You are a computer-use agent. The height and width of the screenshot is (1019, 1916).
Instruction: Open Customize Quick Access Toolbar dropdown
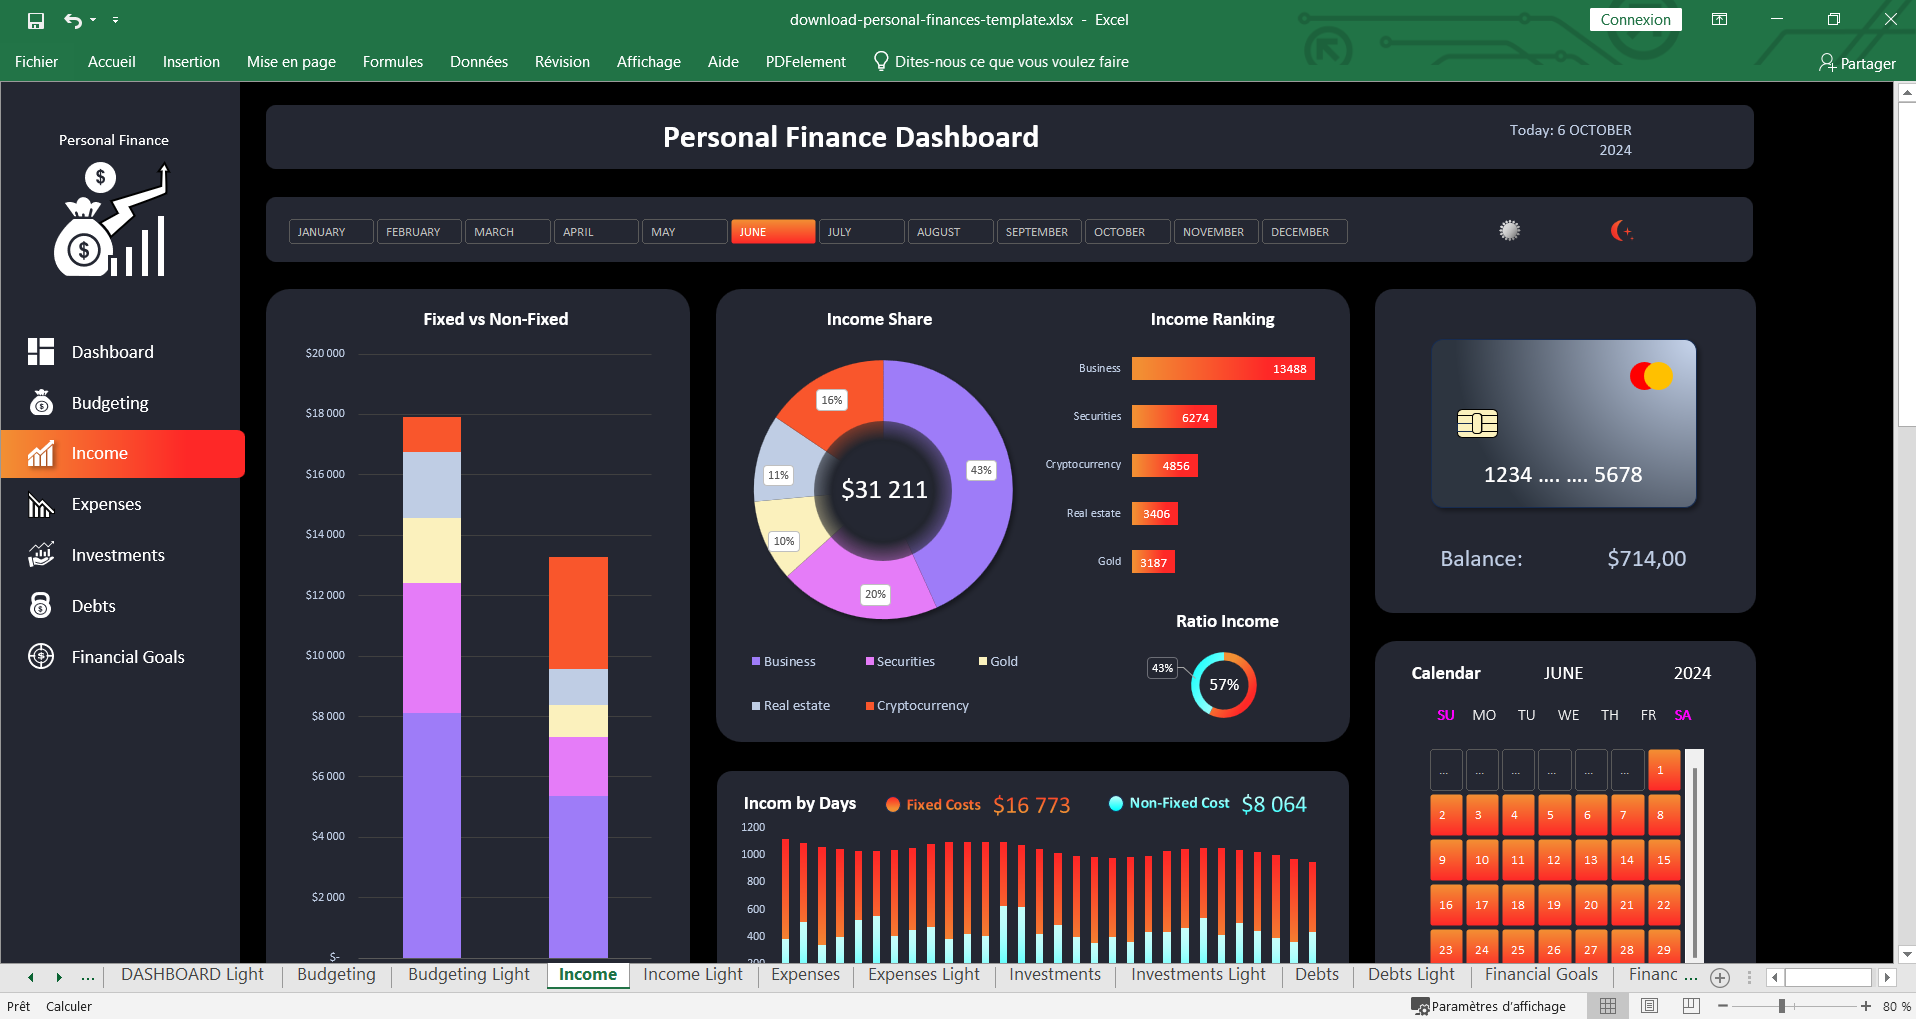click(x=115, y=20)
